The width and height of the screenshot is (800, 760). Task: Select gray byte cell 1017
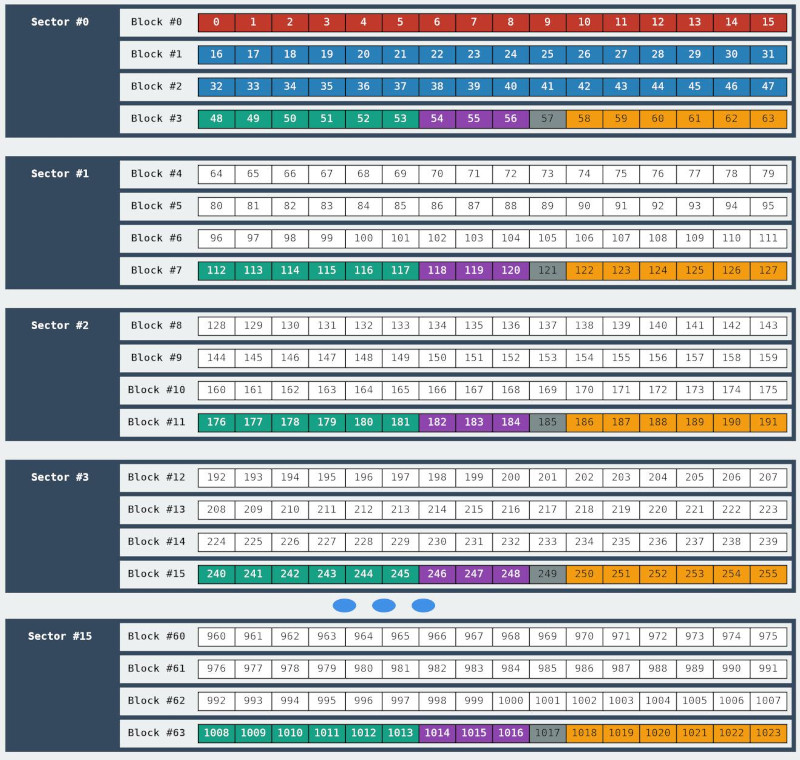point(547,733)
